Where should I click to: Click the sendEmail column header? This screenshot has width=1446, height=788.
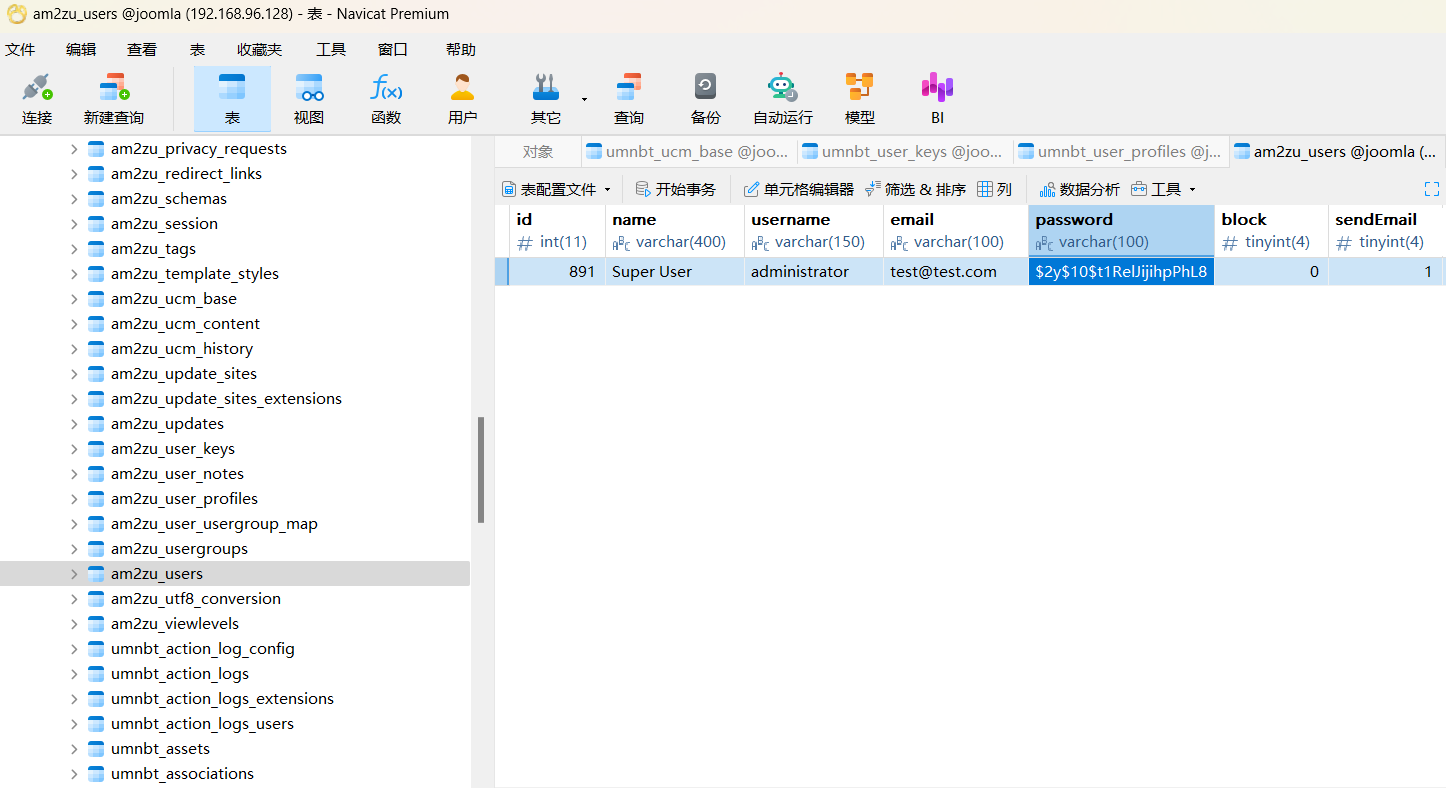pyautogui.click(x=1386, y=230)
